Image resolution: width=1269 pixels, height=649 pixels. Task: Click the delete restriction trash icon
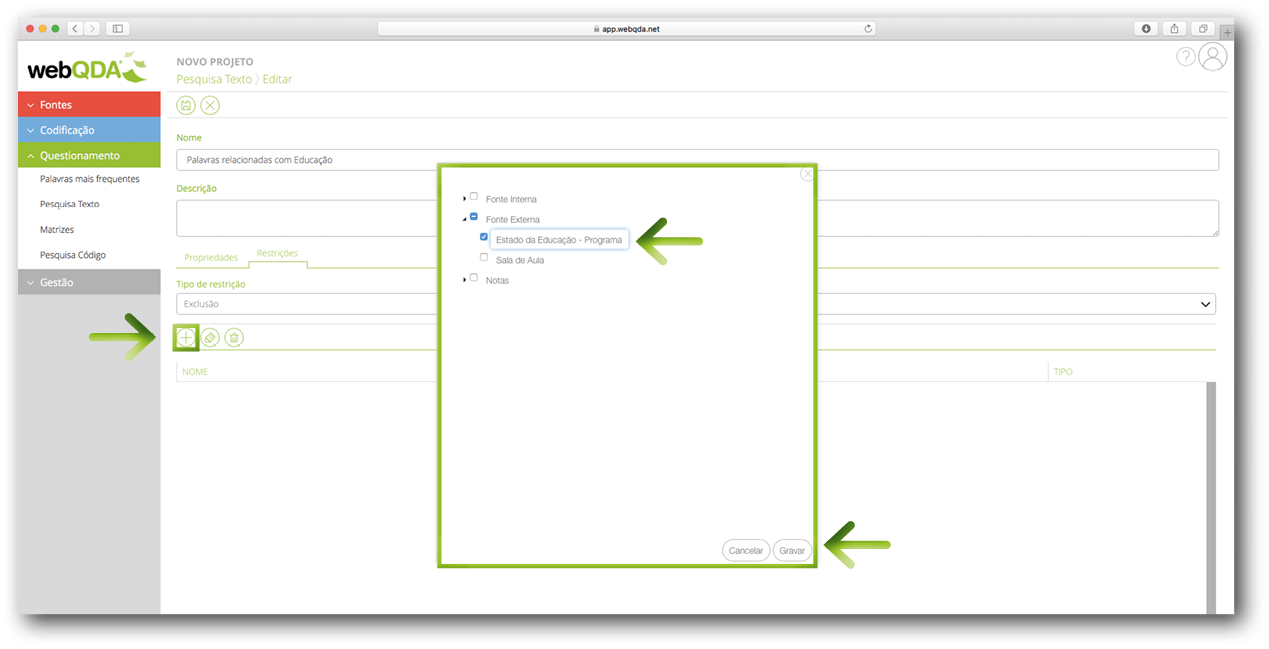click(x=234, y=338)
